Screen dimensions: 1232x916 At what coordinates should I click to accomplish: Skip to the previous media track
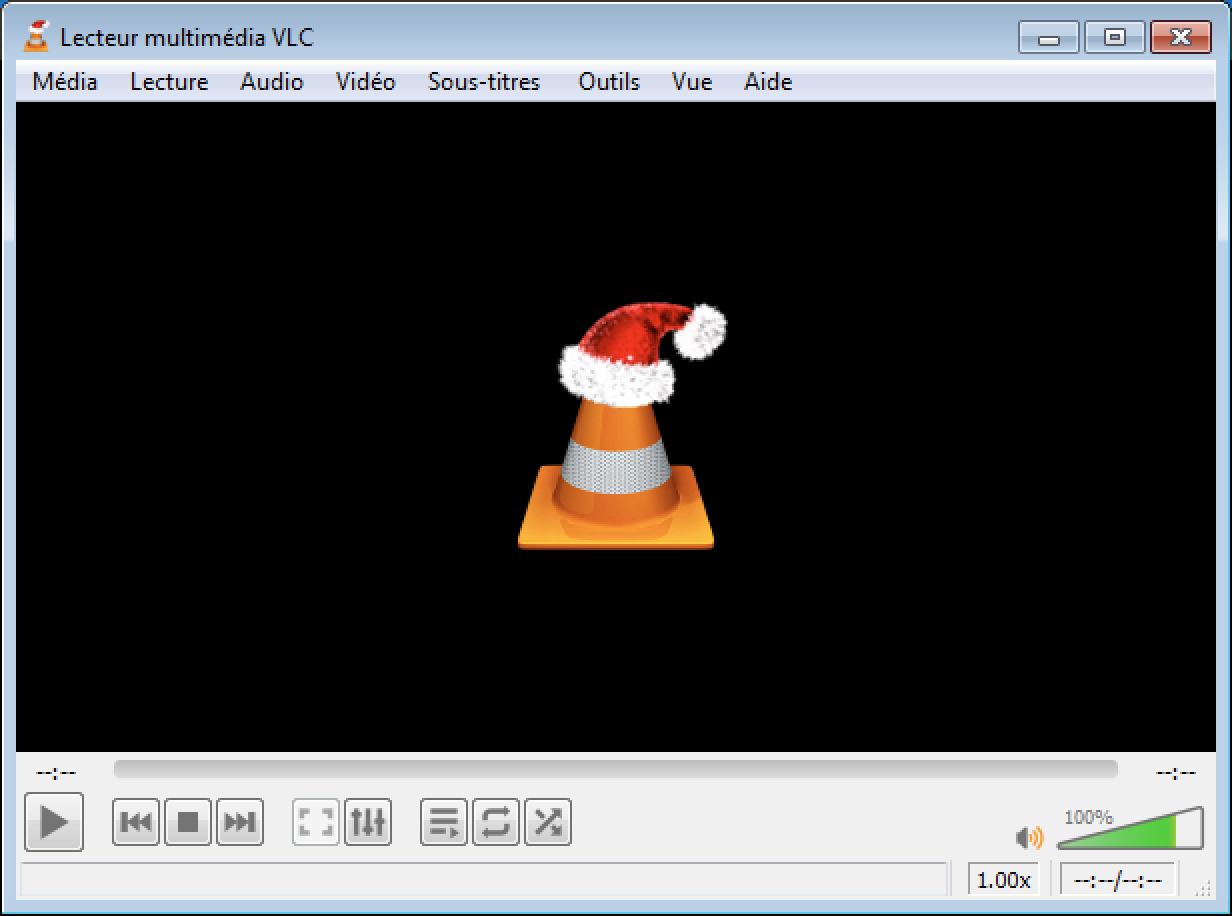click(136, 822)
